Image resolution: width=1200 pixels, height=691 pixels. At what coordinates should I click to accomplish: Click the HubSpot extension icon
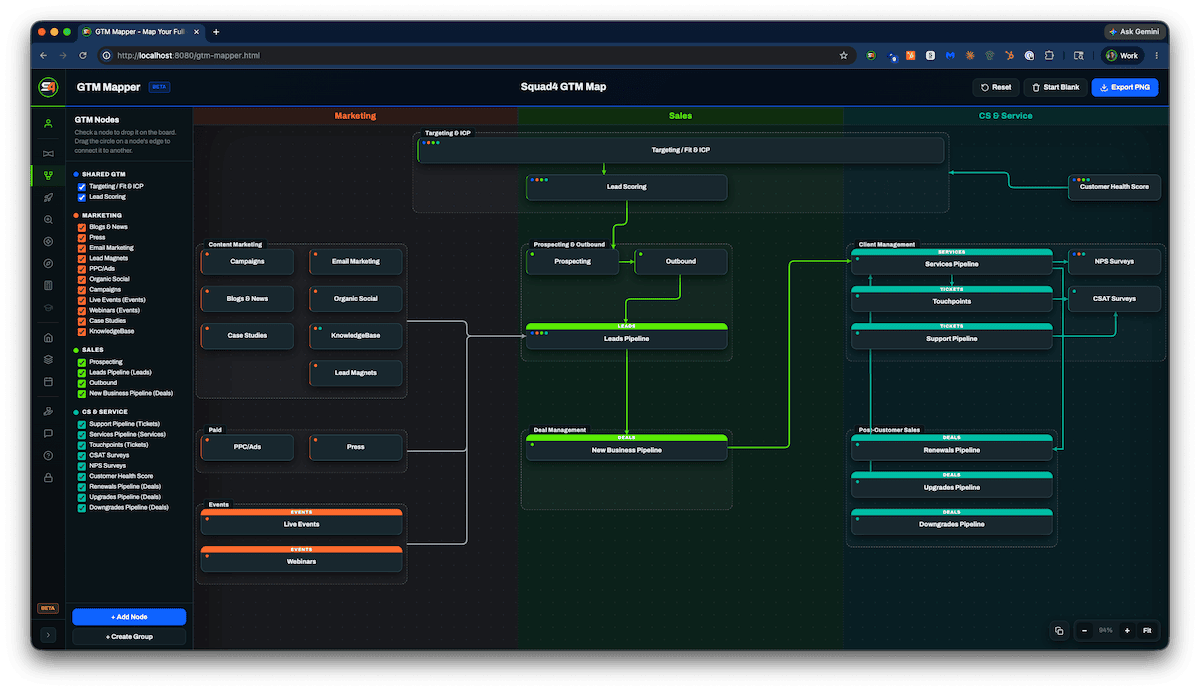coord(1008,56)
